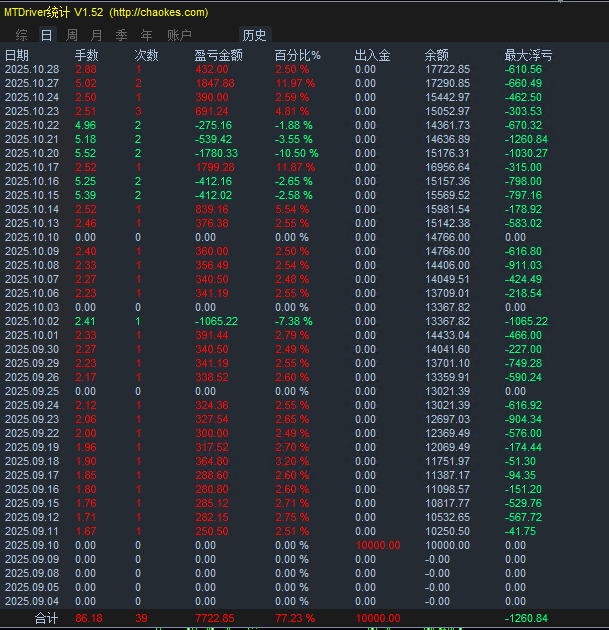Select date 2025.09.09
609x630 pixels.
[32, 559]
